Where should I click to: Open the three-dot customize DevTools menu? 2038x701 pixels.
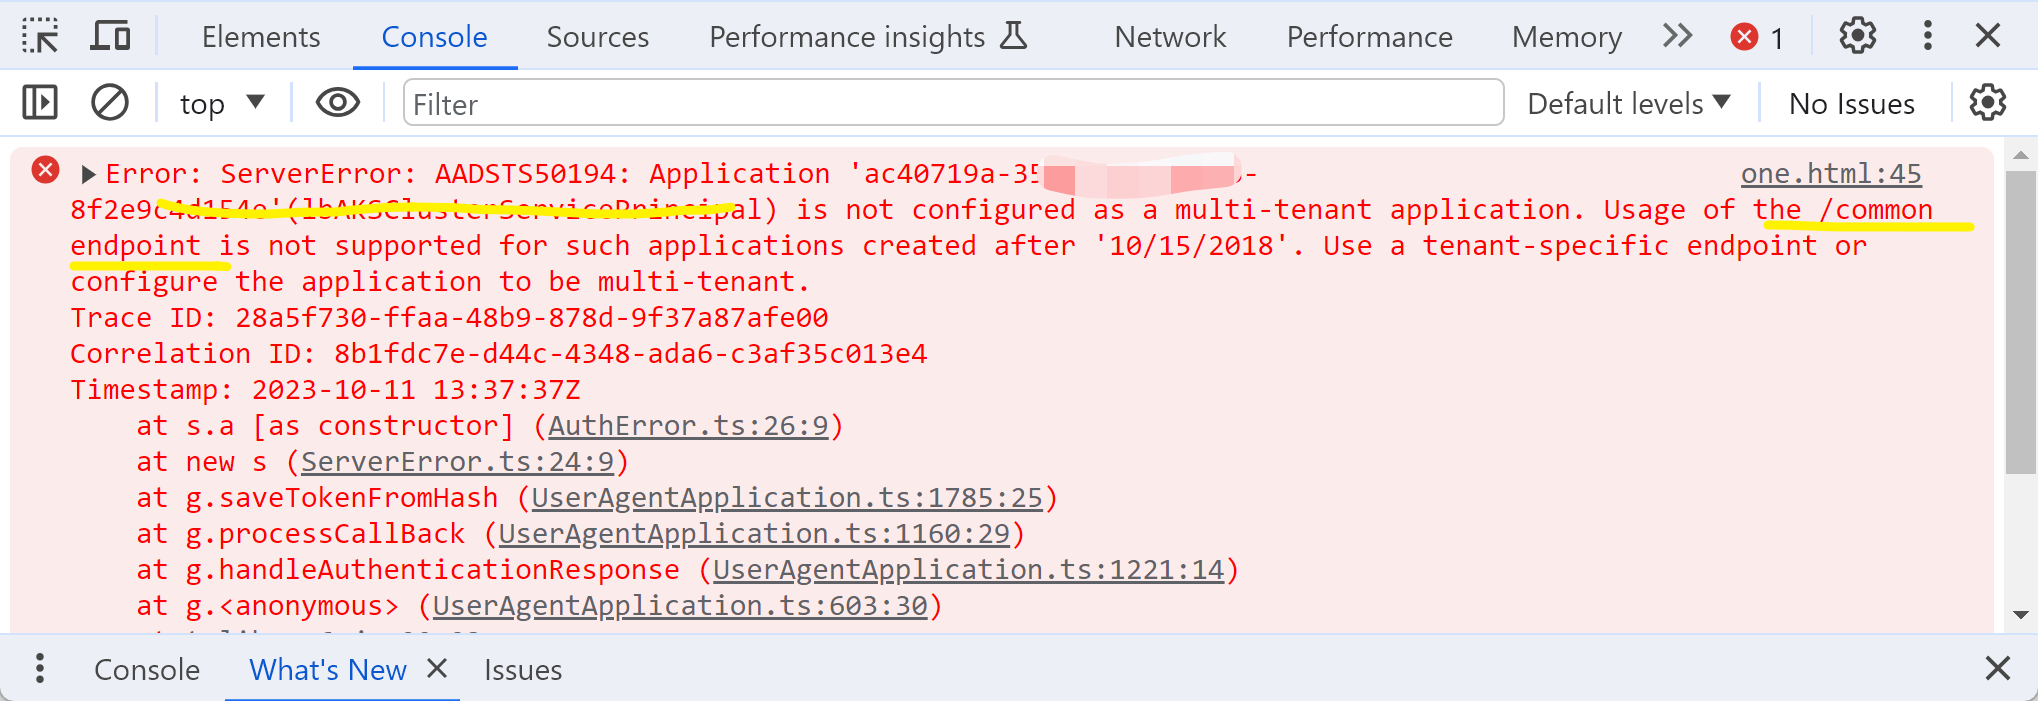pos(1927,36)
